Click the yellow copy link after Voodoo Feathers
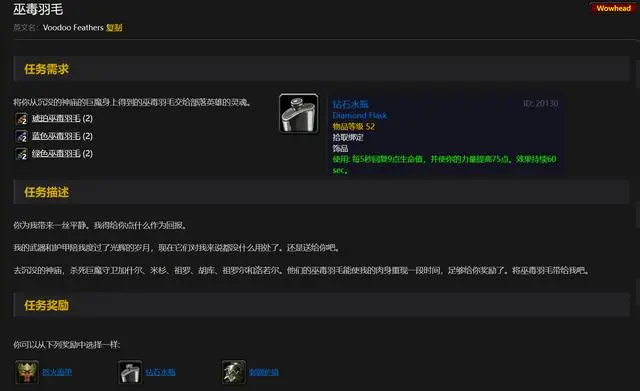This screenshot has width=640, height=391. (114, 28)
